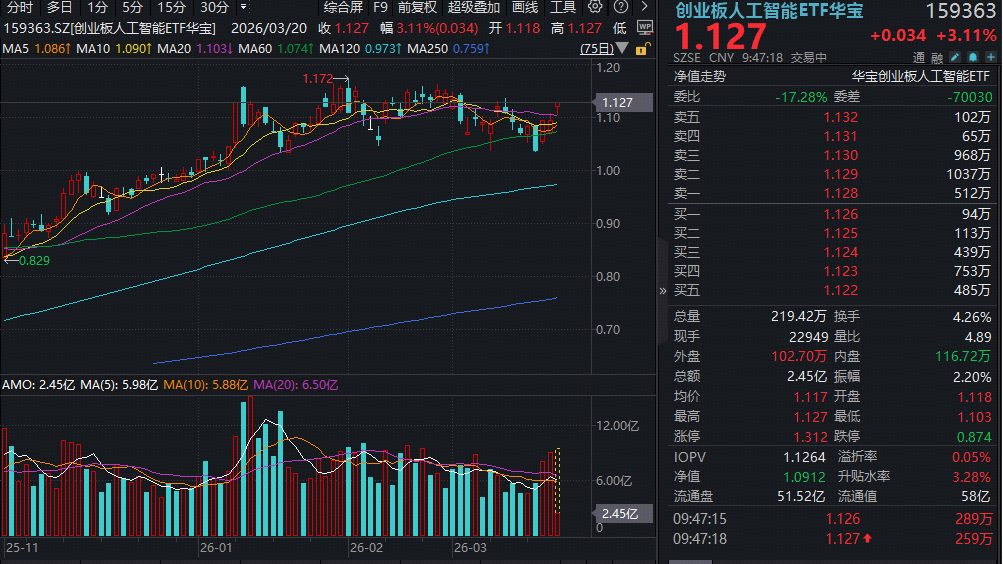Click the 净值走势 link
Viewport: 1003px width, 564px height.
[x=700, y=76]
